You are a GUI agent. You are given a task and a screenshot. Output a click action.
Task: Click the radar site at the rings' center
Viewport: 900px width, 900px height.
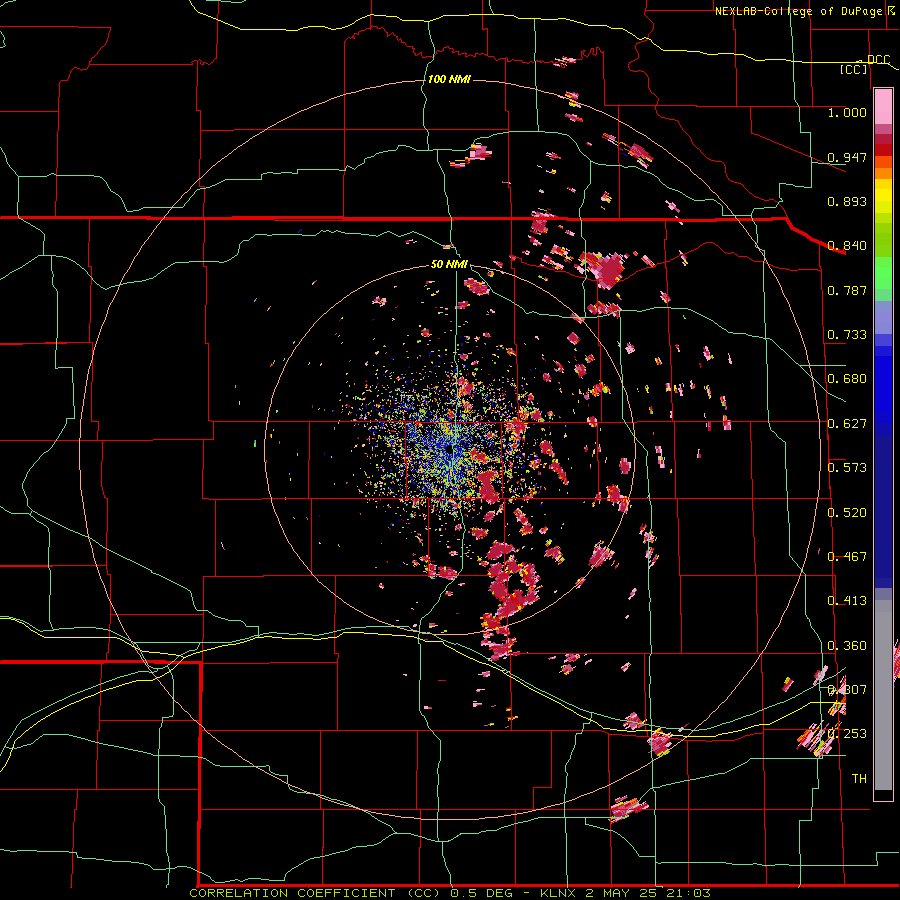pos(450,449)
